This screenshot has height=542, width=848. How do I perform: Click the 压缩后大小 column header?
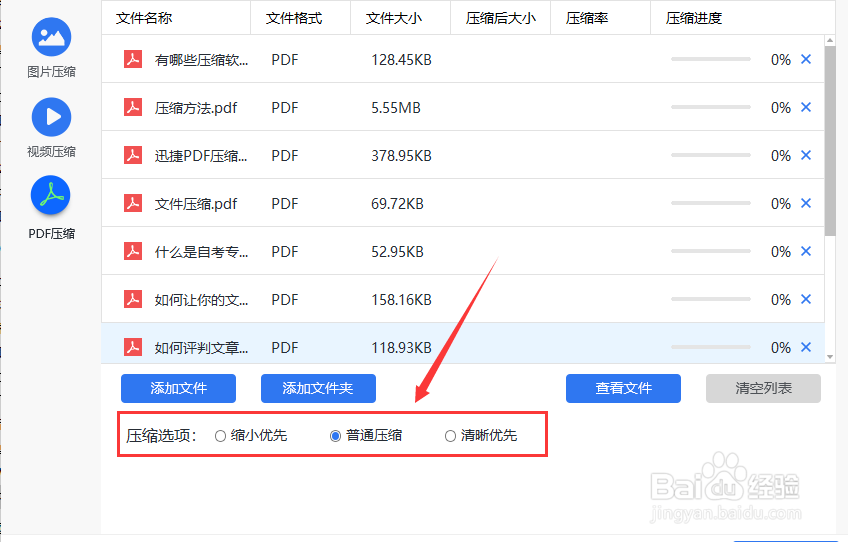[501, 18]
